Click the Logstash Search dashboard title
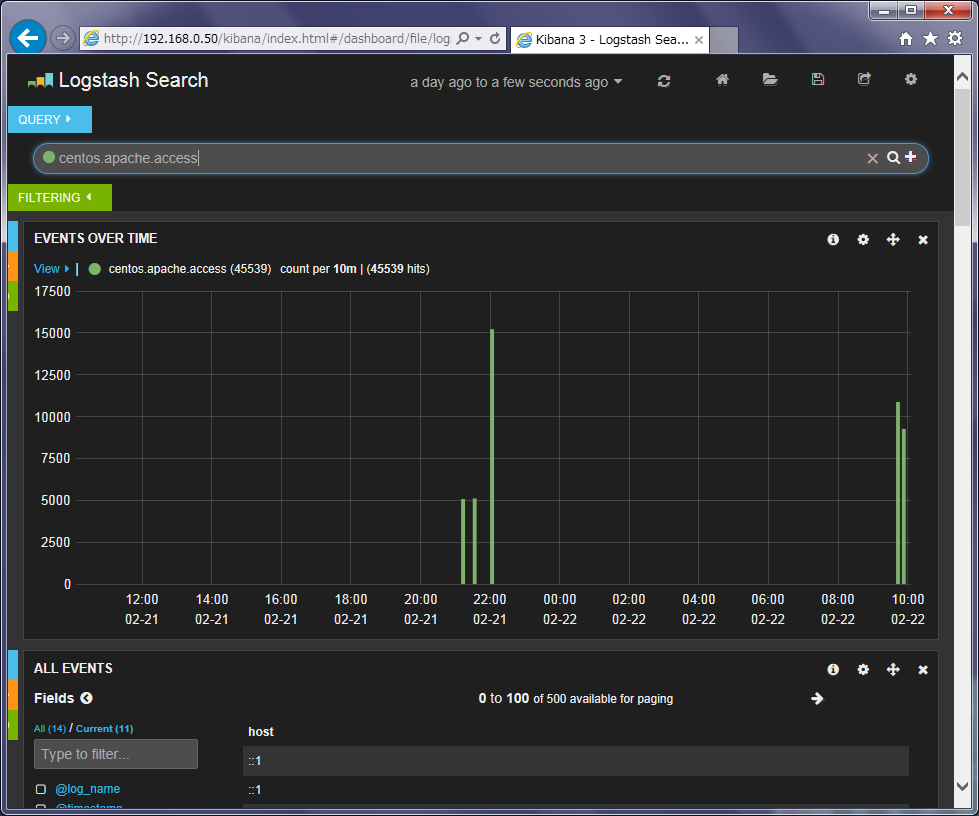Screen dimensions: 979x816 pos(133,80)
